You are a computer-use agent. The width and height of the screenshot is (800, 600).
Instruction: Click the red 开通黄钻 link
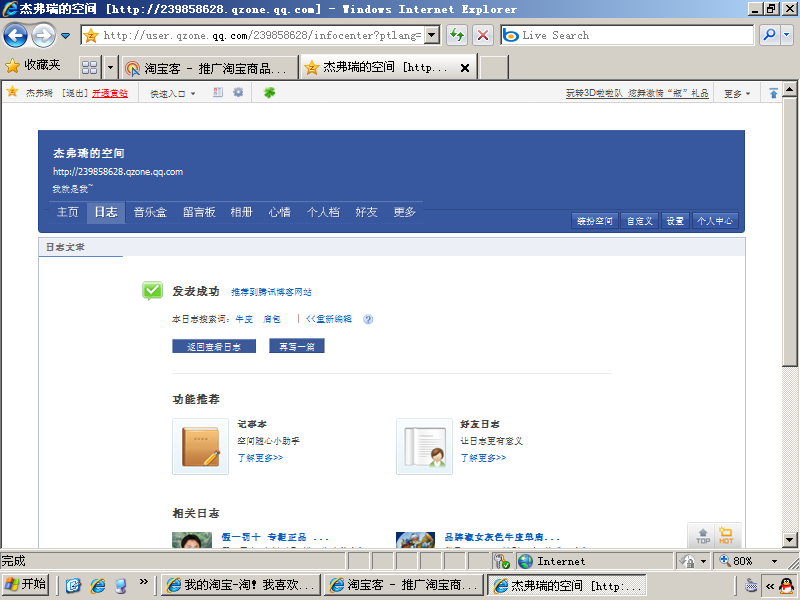click(110, 93)
